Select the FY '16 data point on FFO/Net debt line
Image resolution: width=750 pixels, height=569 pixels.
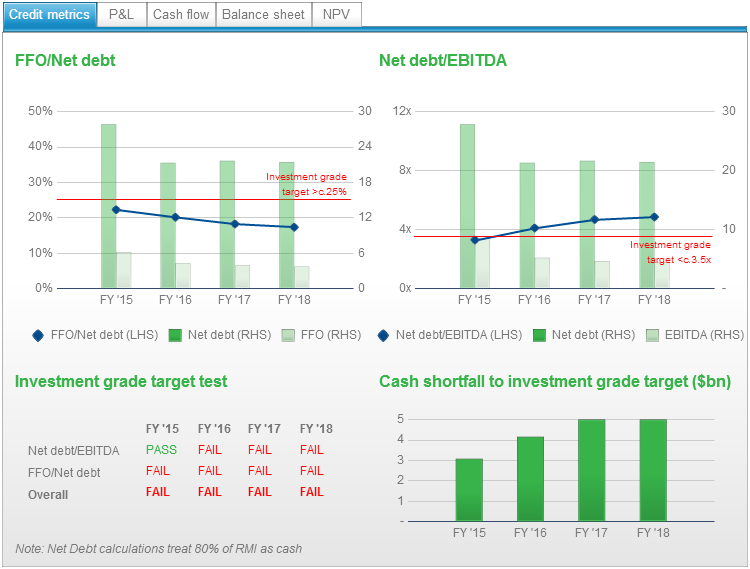[x=175, y=218]
